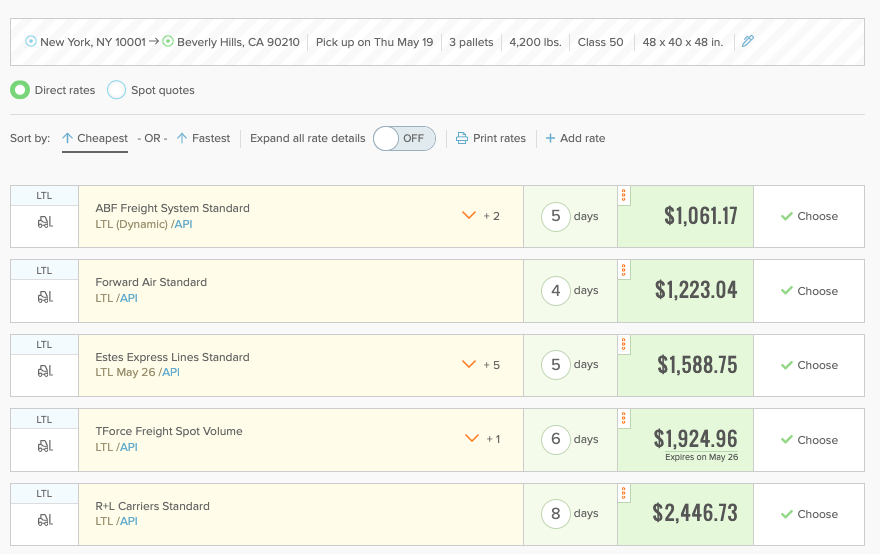880x554 pixels.
Task: Choose the R+L Carriers $2,446.73 rate
Action: click(809, 514)
